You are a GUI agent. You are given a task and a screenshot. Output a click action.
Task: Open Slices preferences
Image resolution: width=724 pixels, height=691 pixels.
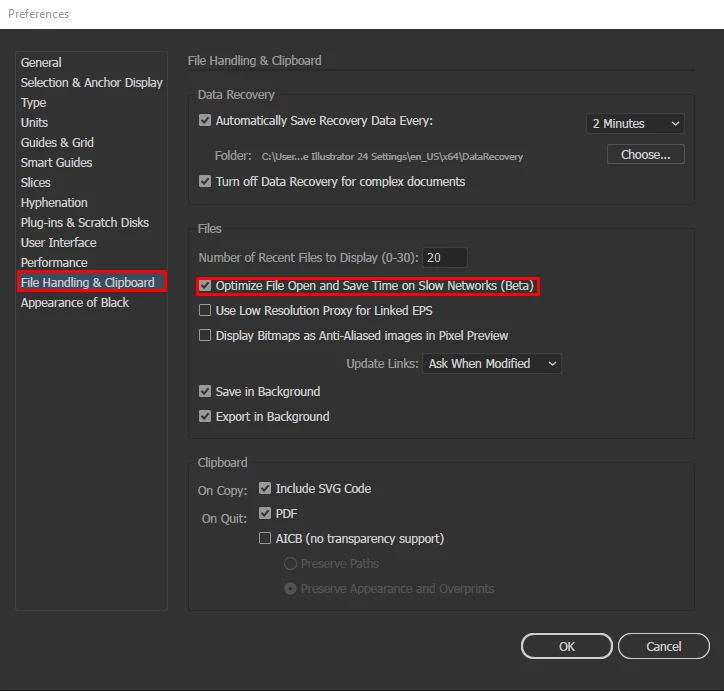coord(36,182)
